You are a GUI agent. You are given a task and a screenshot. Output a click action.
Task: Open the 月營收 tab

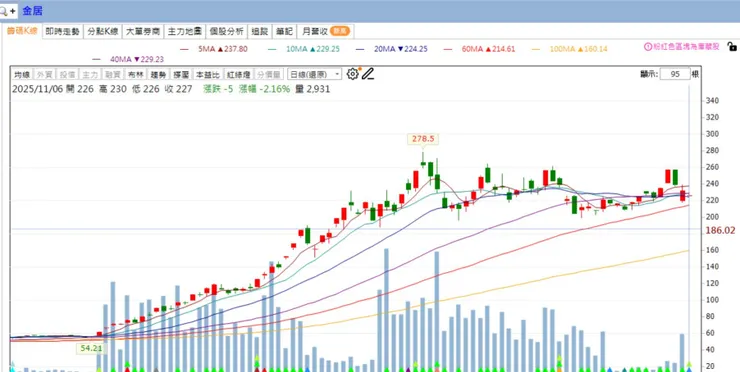326,32
